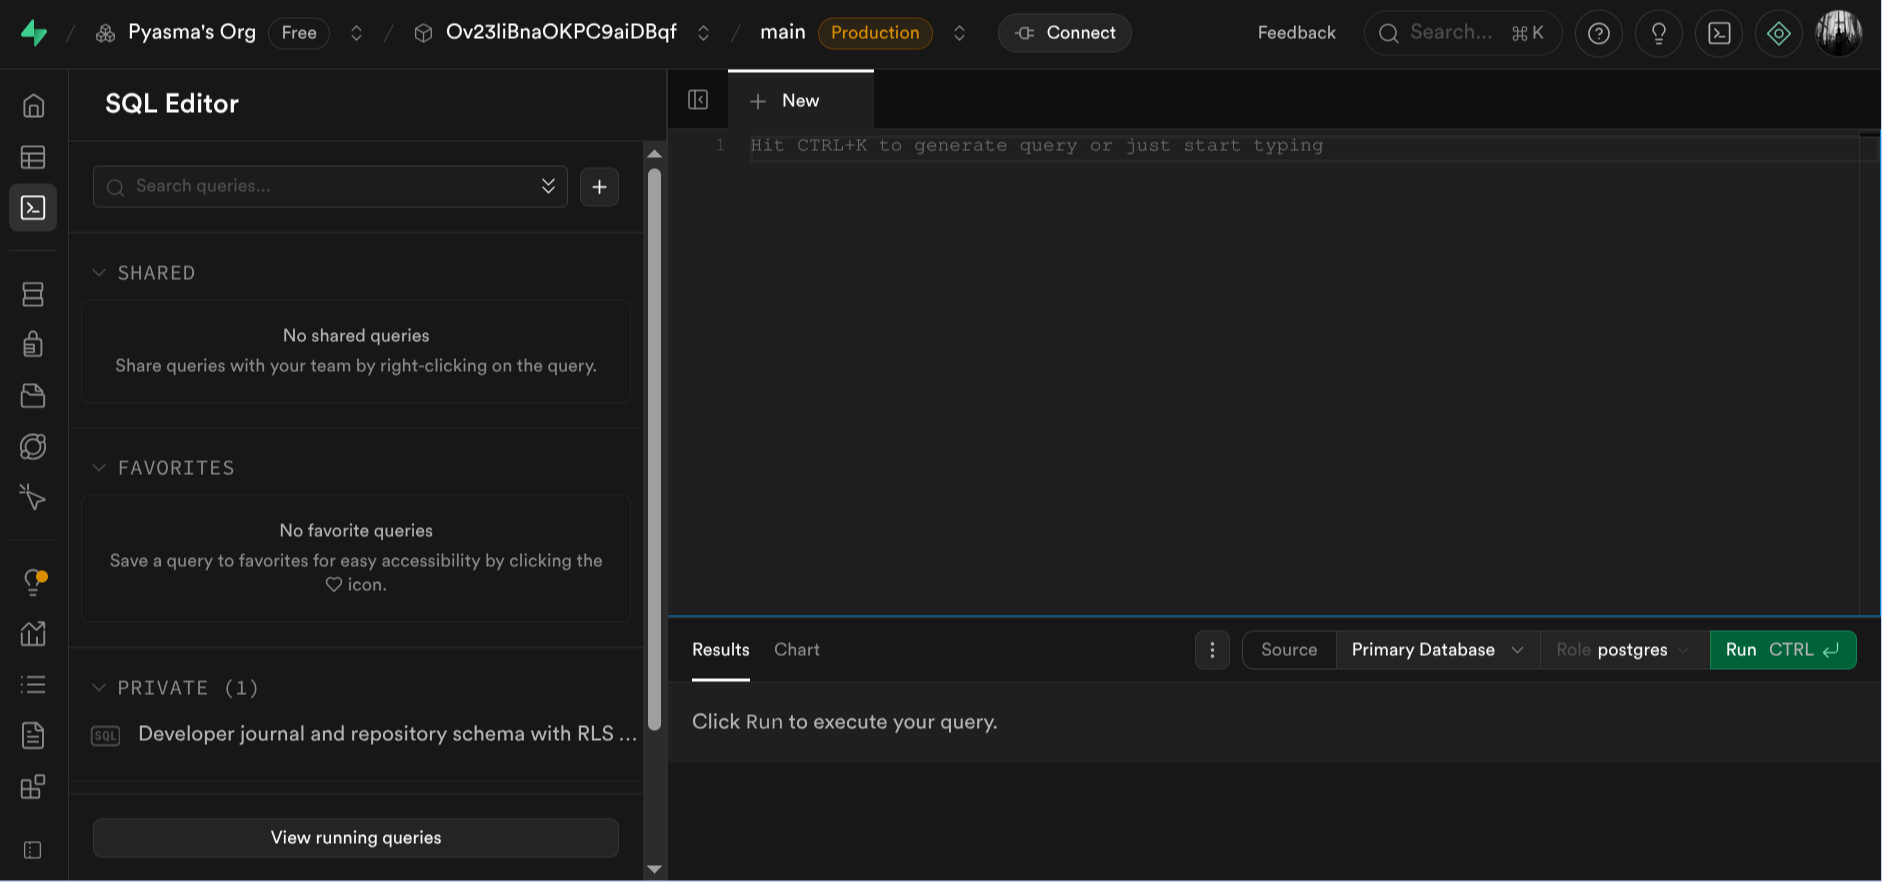
Task: Click the Free plan badge
Action: tap(298, 33)
